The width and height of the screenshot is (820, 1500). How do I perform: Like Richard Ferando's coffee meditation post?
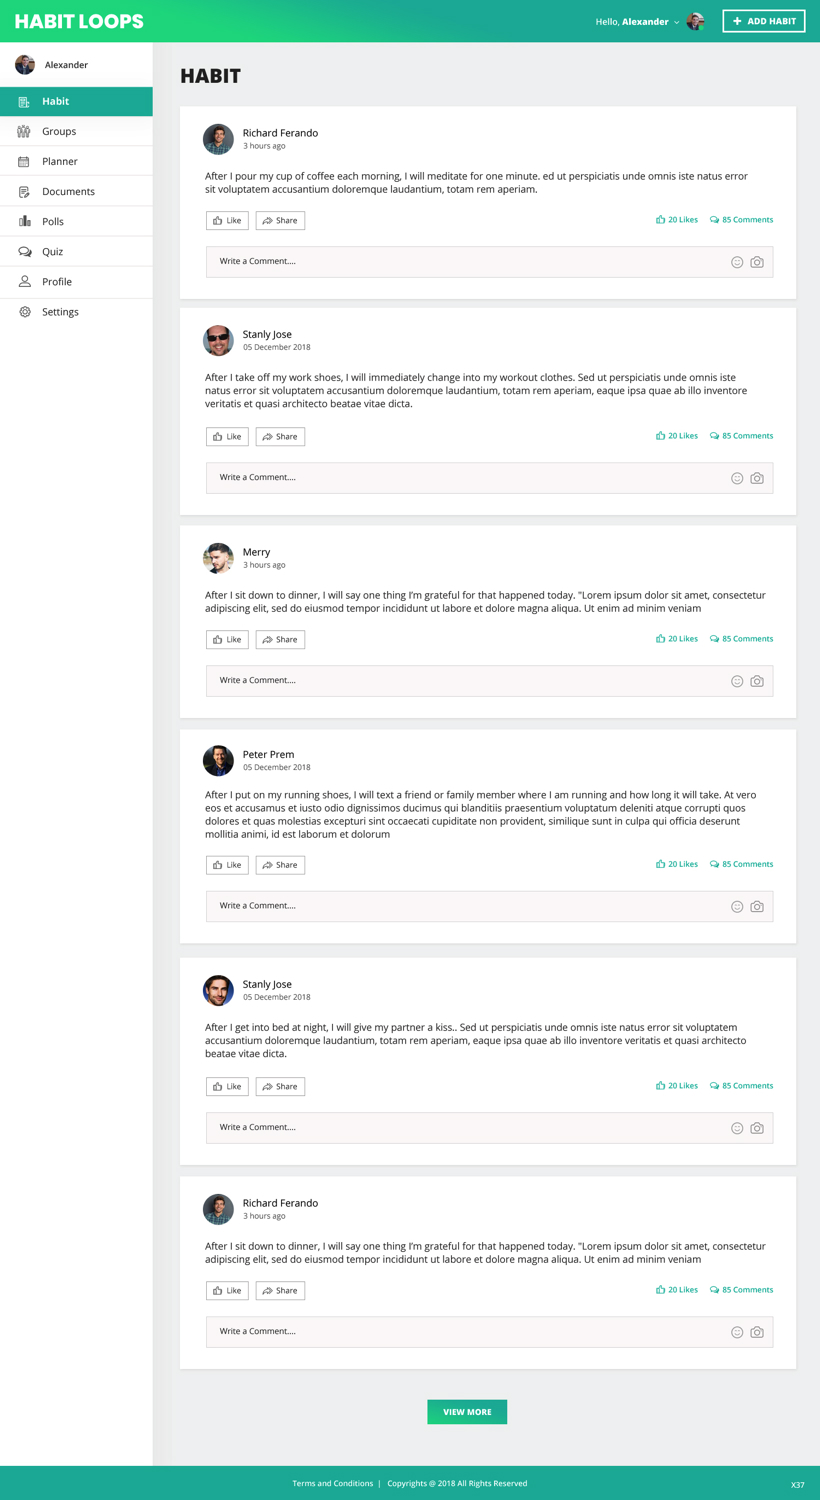click(x=227, y=221)
